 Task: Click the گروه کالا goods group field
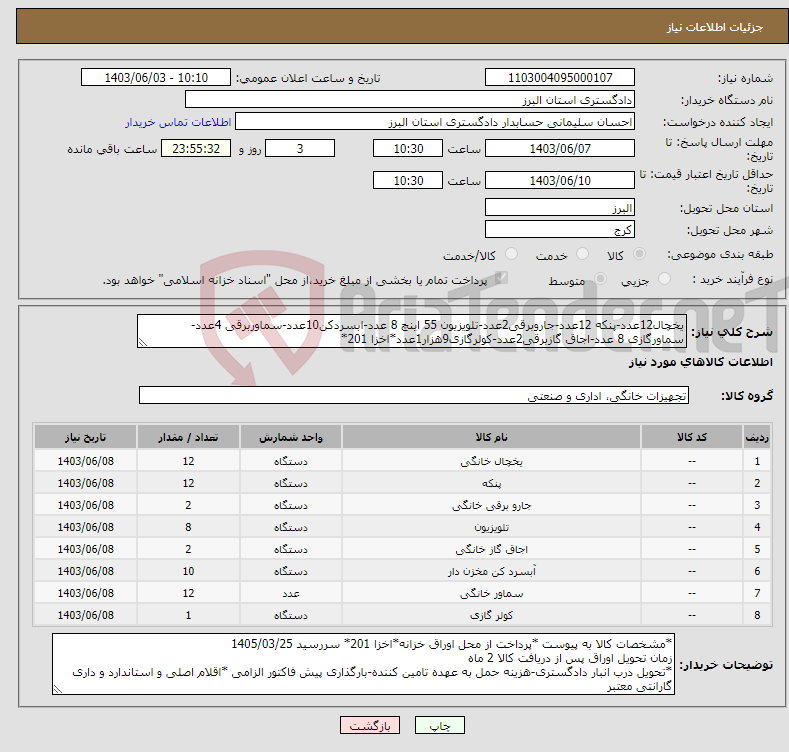coord(414,396)
